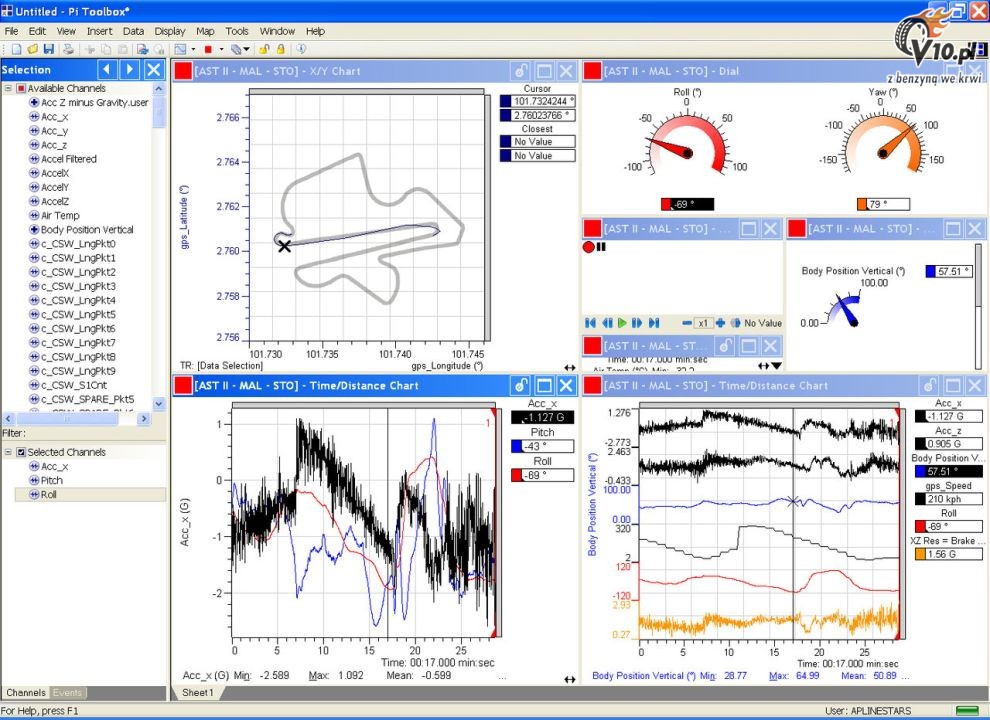Toggle the Pitch selected channel icon
The image size is (990, 720).
pyautogui.click(x=34, y=480)
